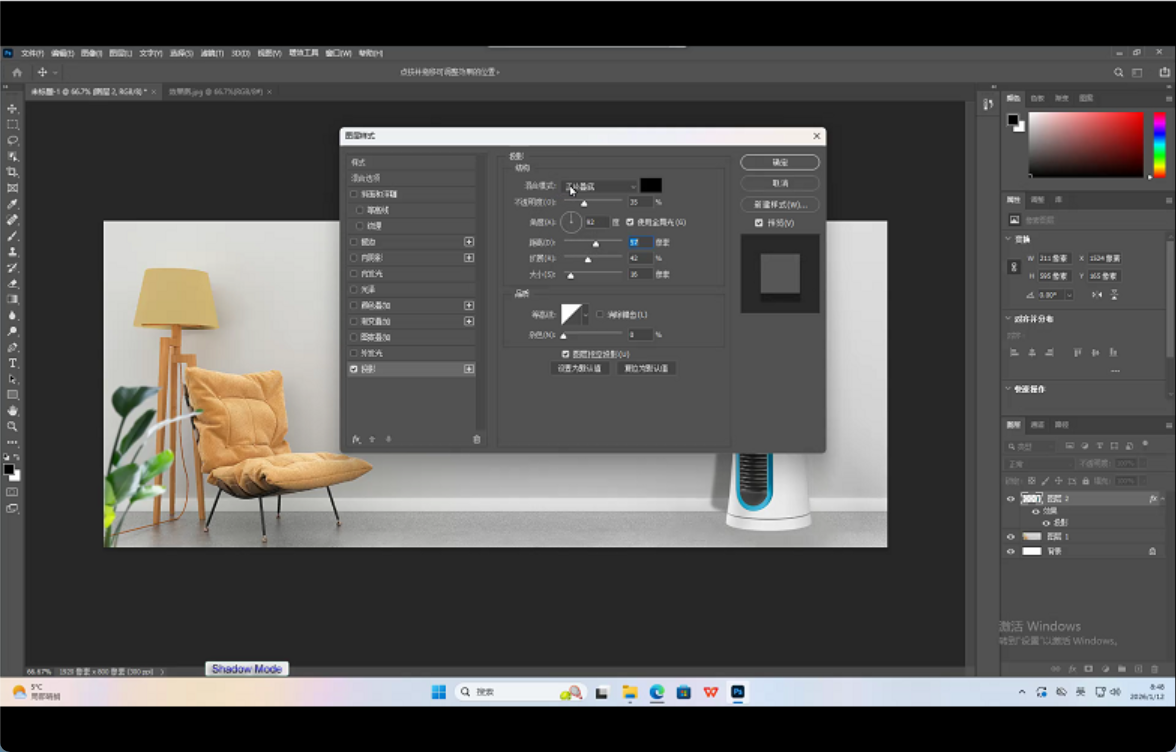The image size is (1176, 752).
Task: Click the New Style (新建样式) button
Action: (780, 205)
